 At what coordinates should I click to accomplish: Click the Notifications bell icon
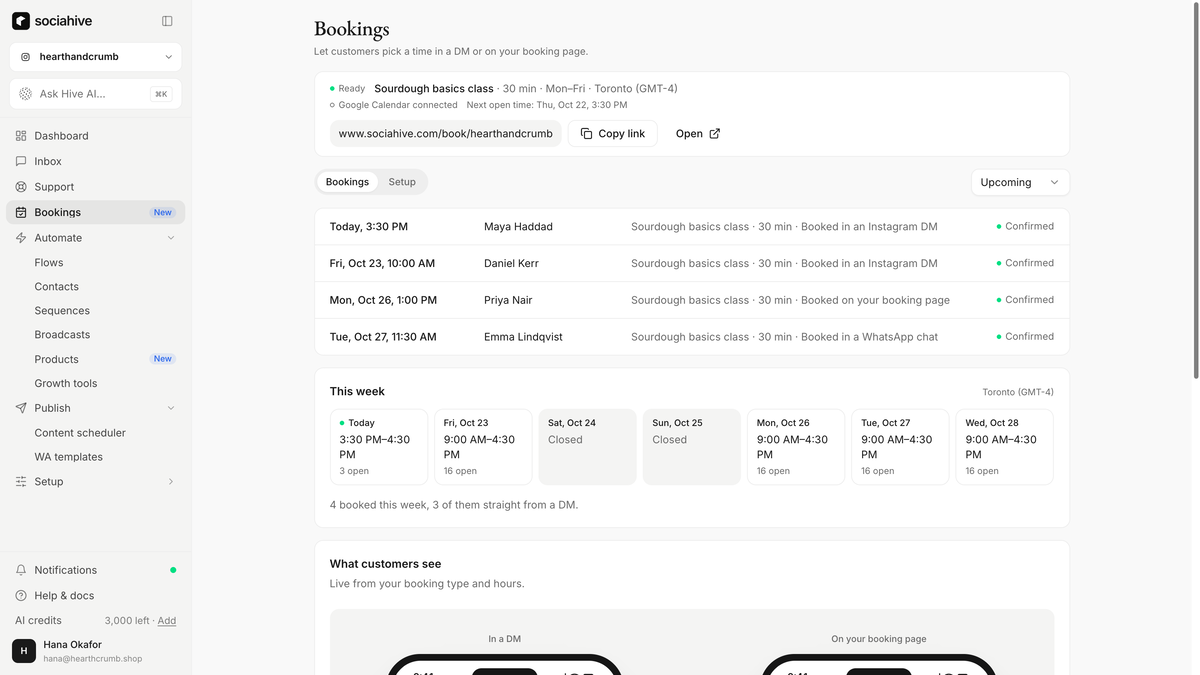pos(21,570)
